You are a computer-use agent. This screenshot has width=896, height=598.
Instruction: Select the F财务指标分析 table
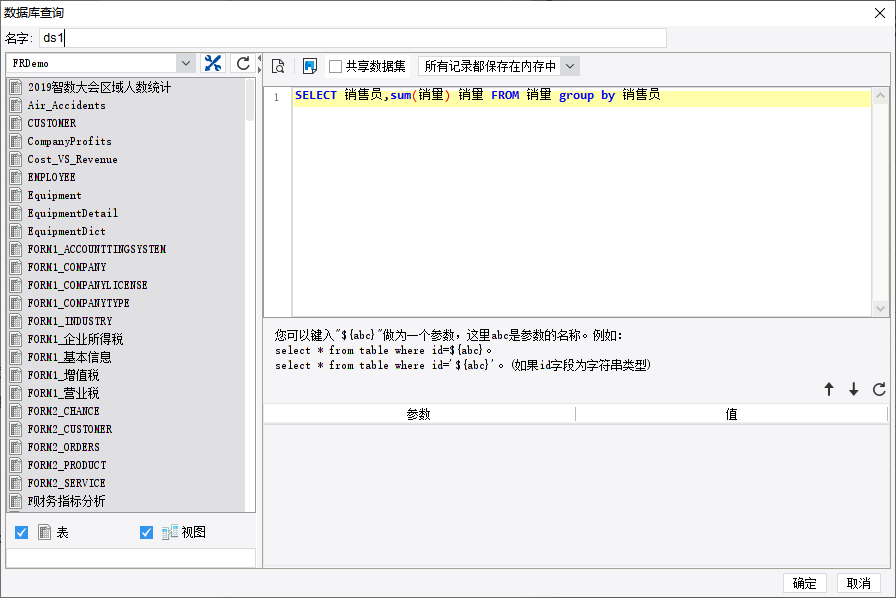tap(66, 501)
